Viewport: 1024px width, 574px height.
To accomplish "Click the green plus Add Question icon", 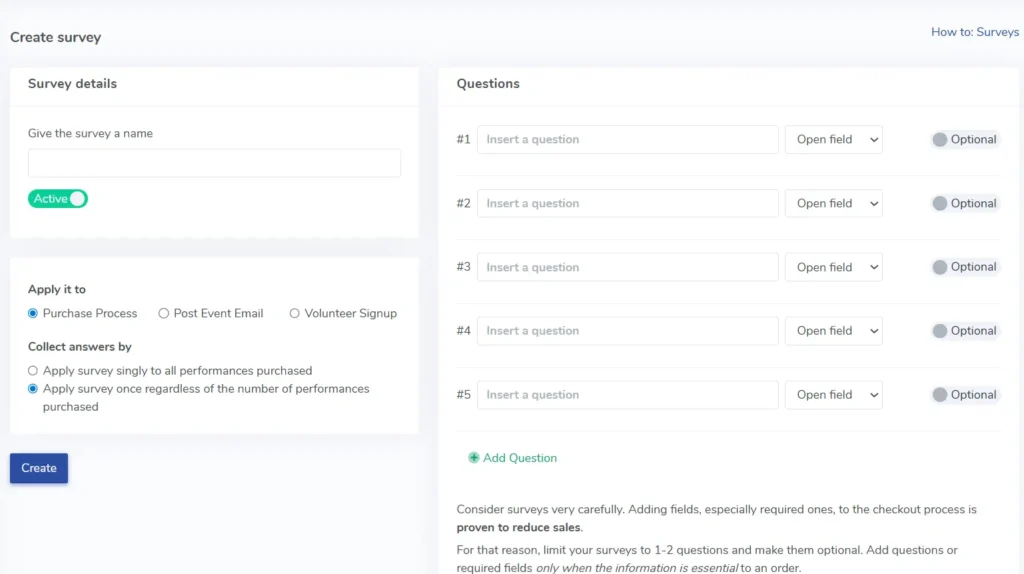I will tap(473, 458).
